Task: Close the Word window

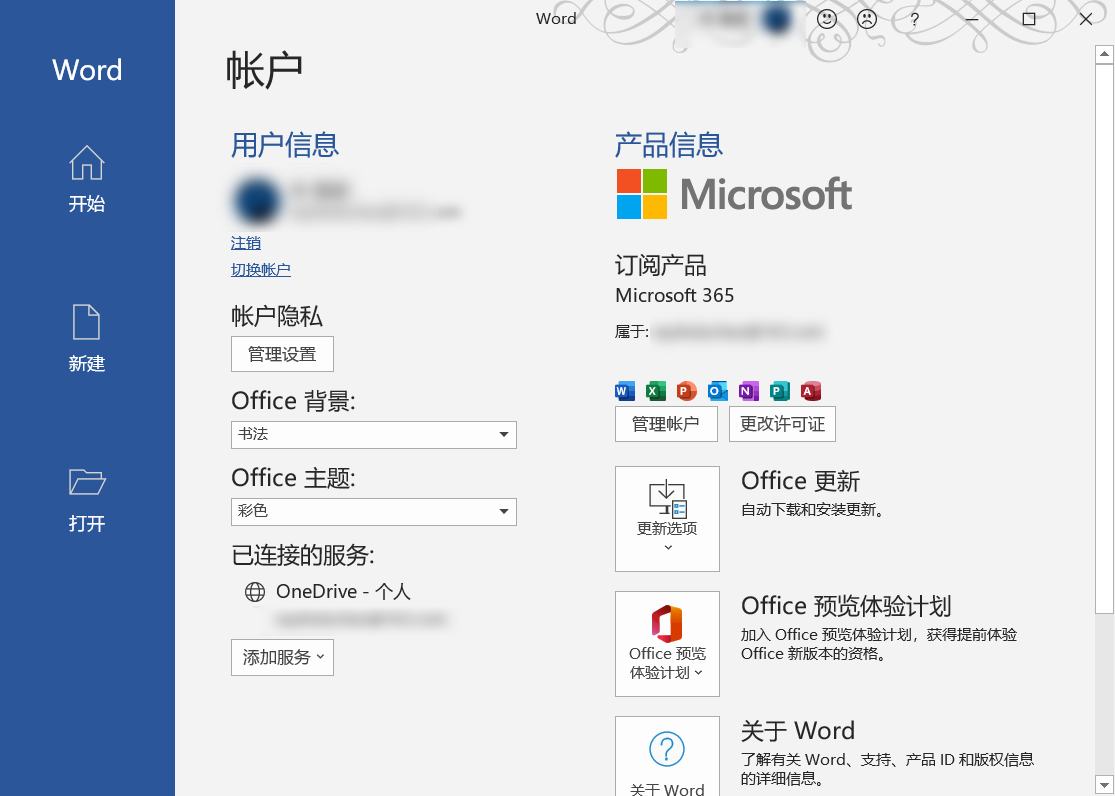Action: tap(1085, 19)
